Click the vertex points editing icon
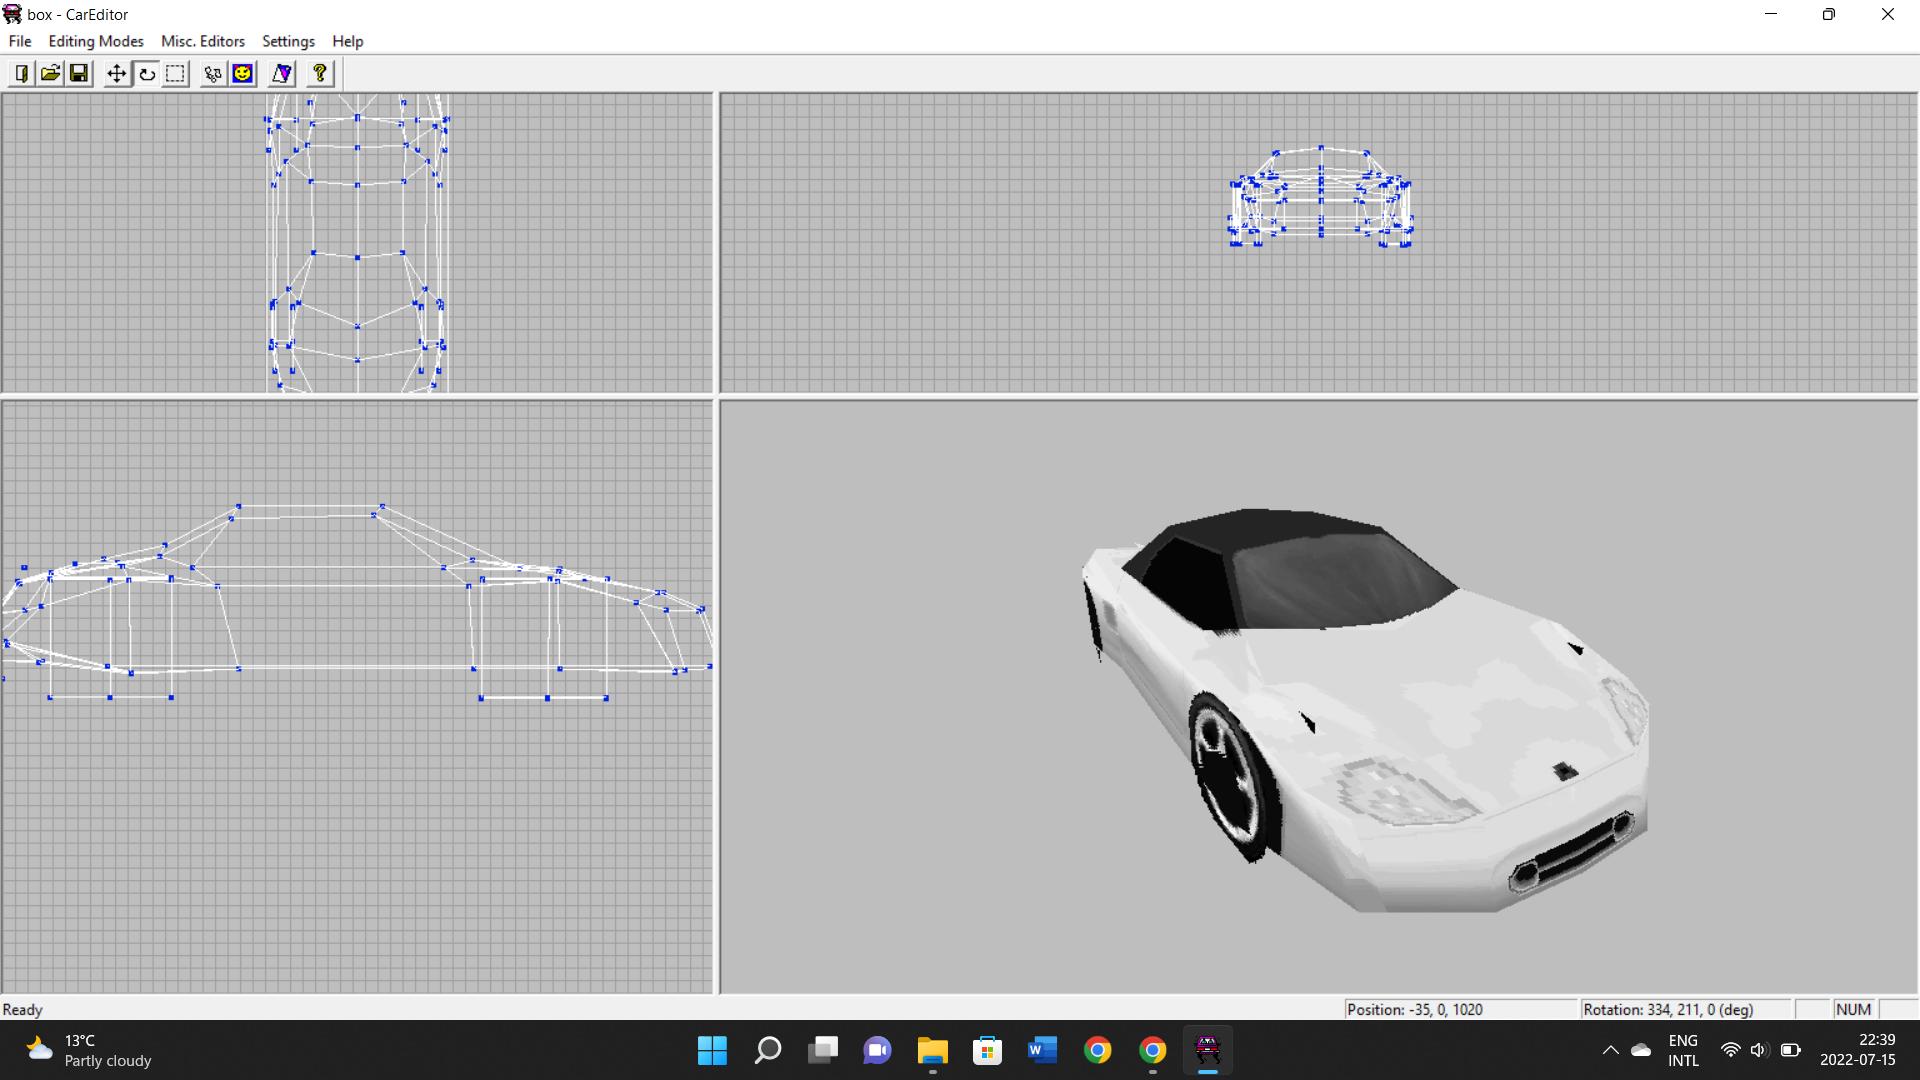1920x1080 pixels. [213, 74]
